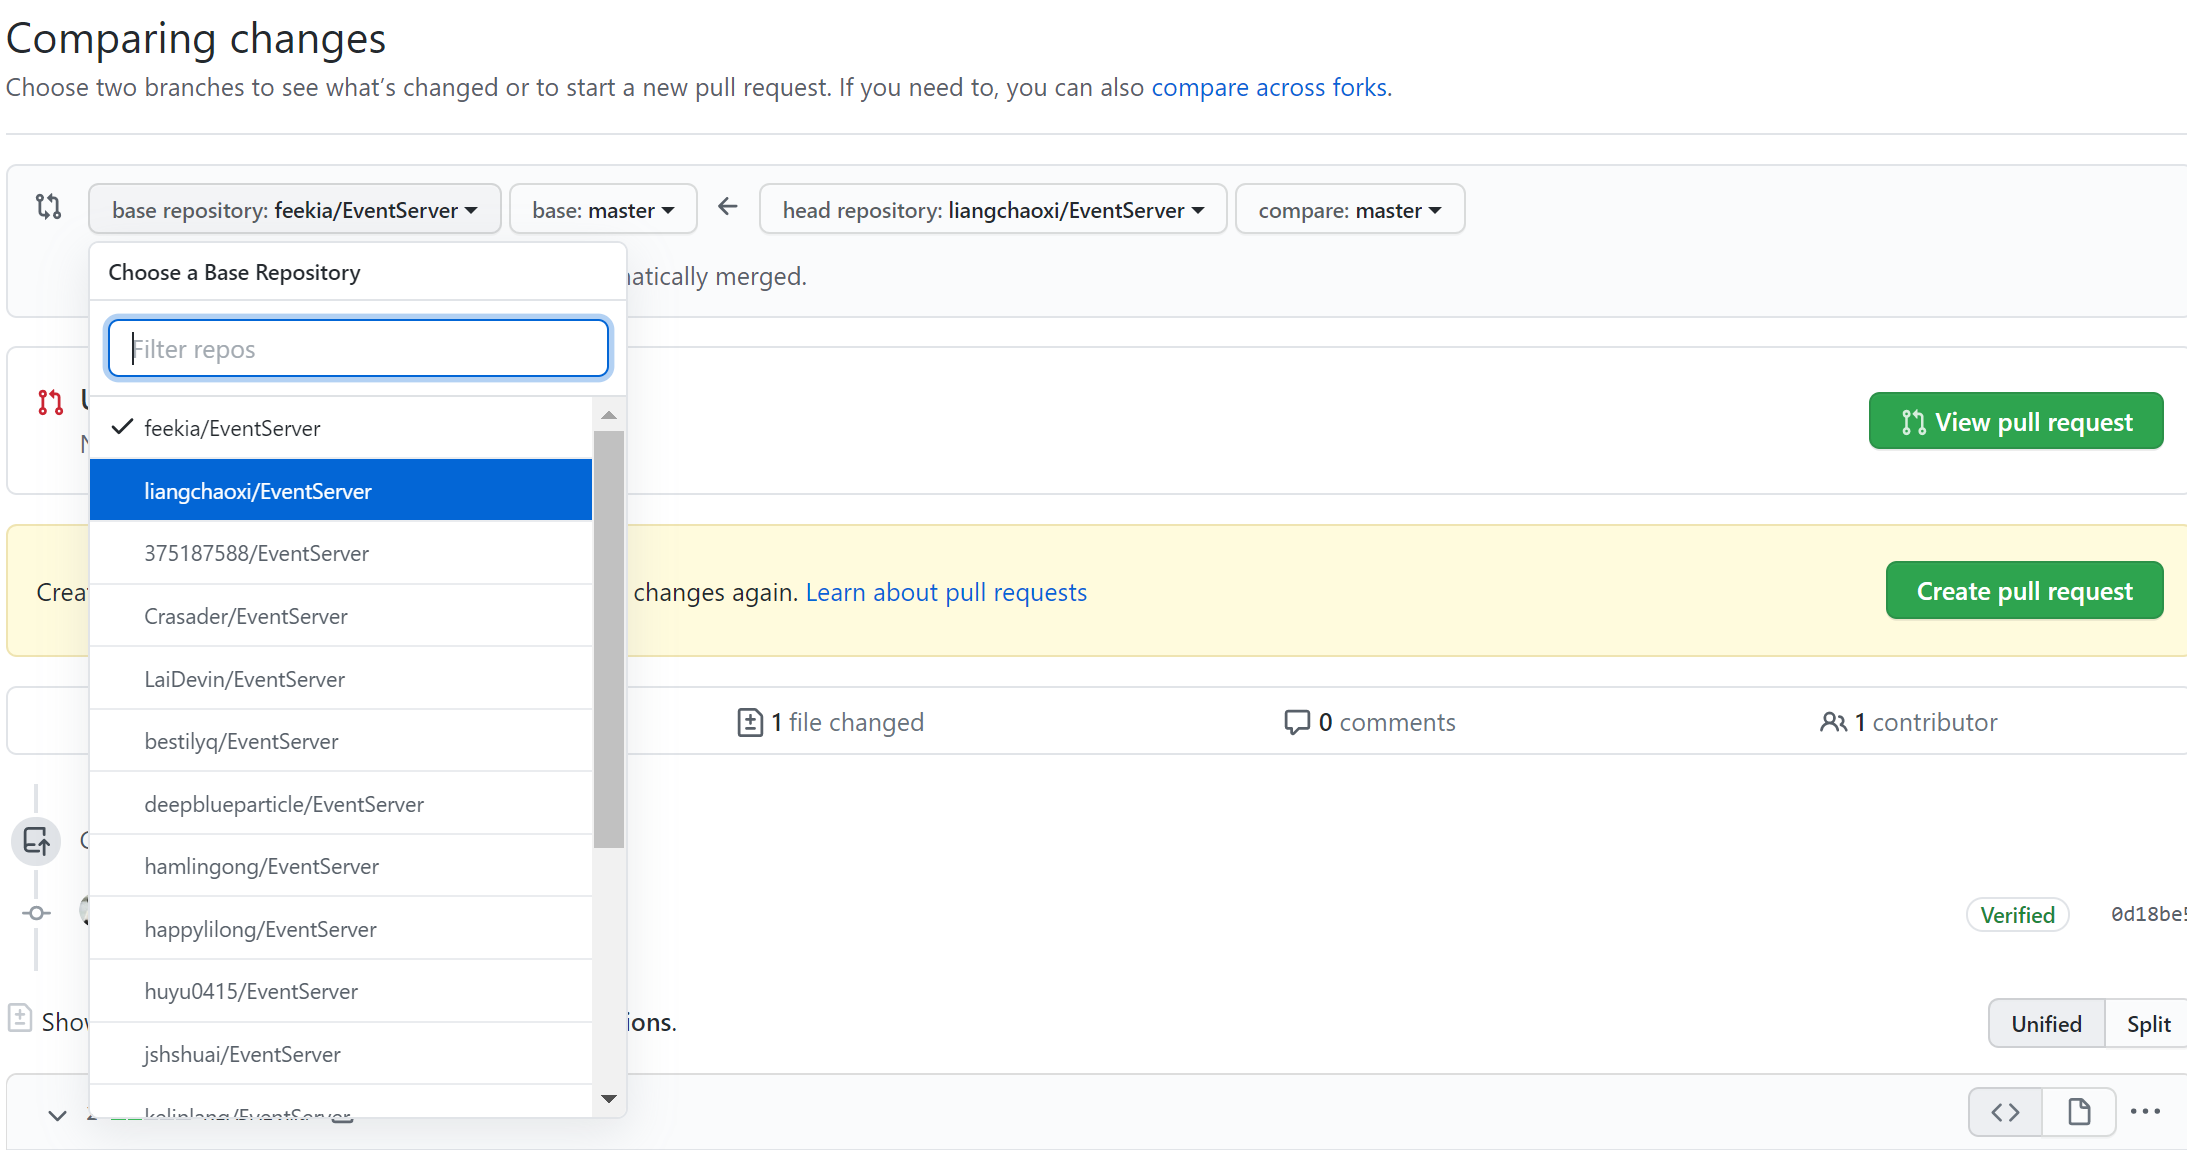Show source diff with code brackets icon

pos(2005,1112)
